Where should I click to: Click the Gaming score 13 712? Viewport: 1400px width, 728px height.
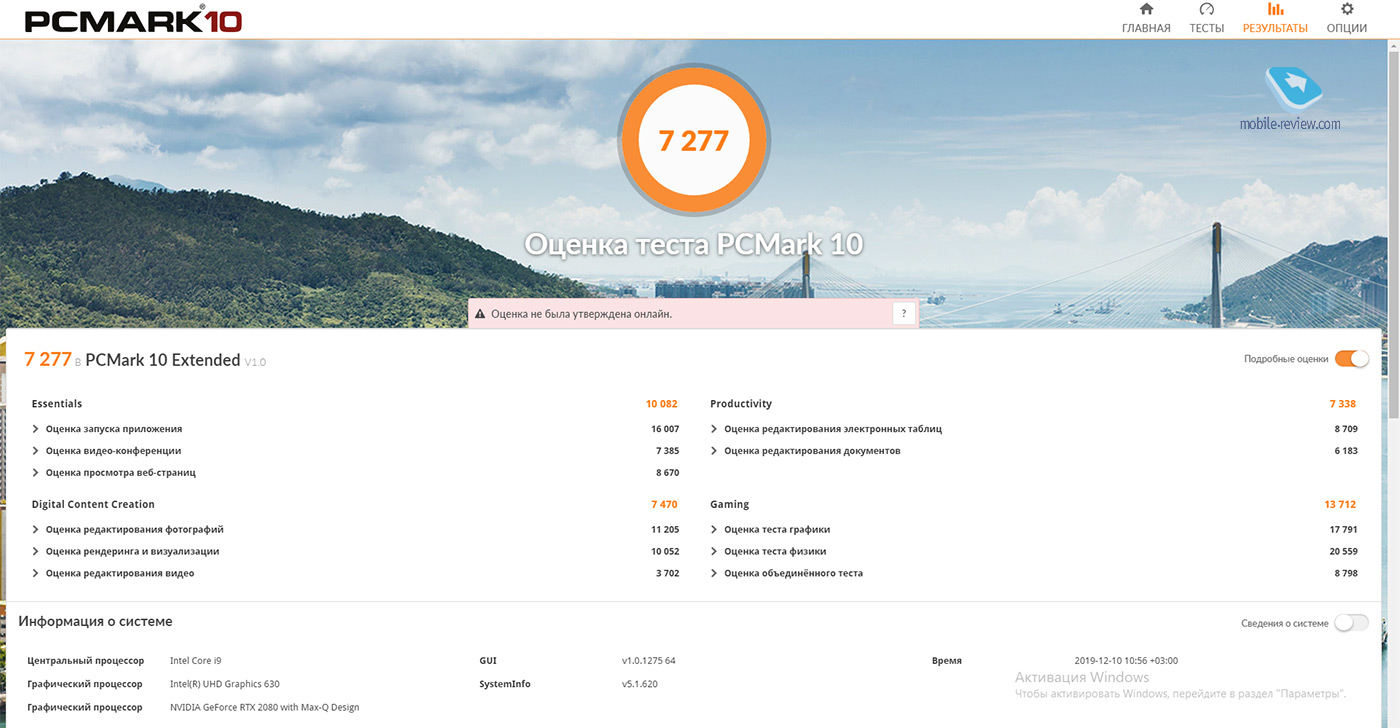[x=1340, y=505]
